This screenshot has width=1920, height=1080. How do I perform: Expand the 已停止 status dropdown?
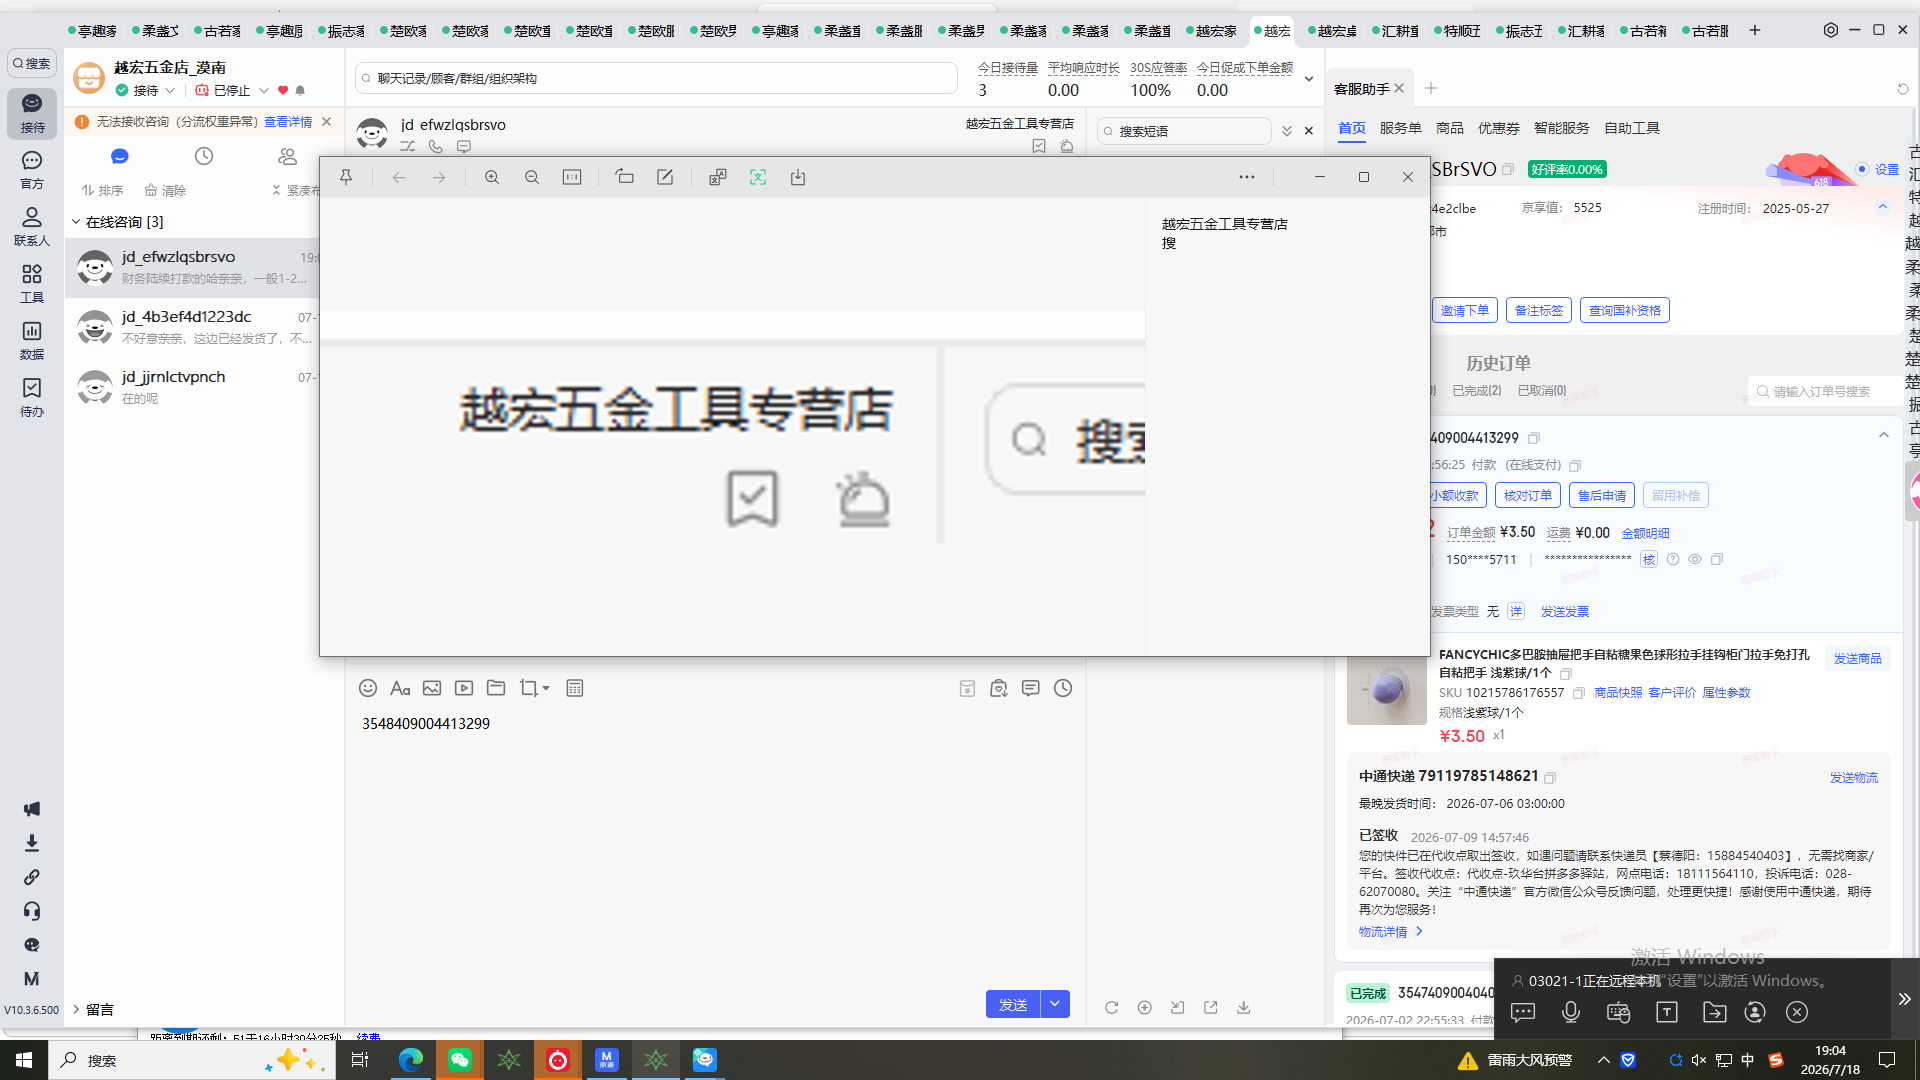pos(264,90)
